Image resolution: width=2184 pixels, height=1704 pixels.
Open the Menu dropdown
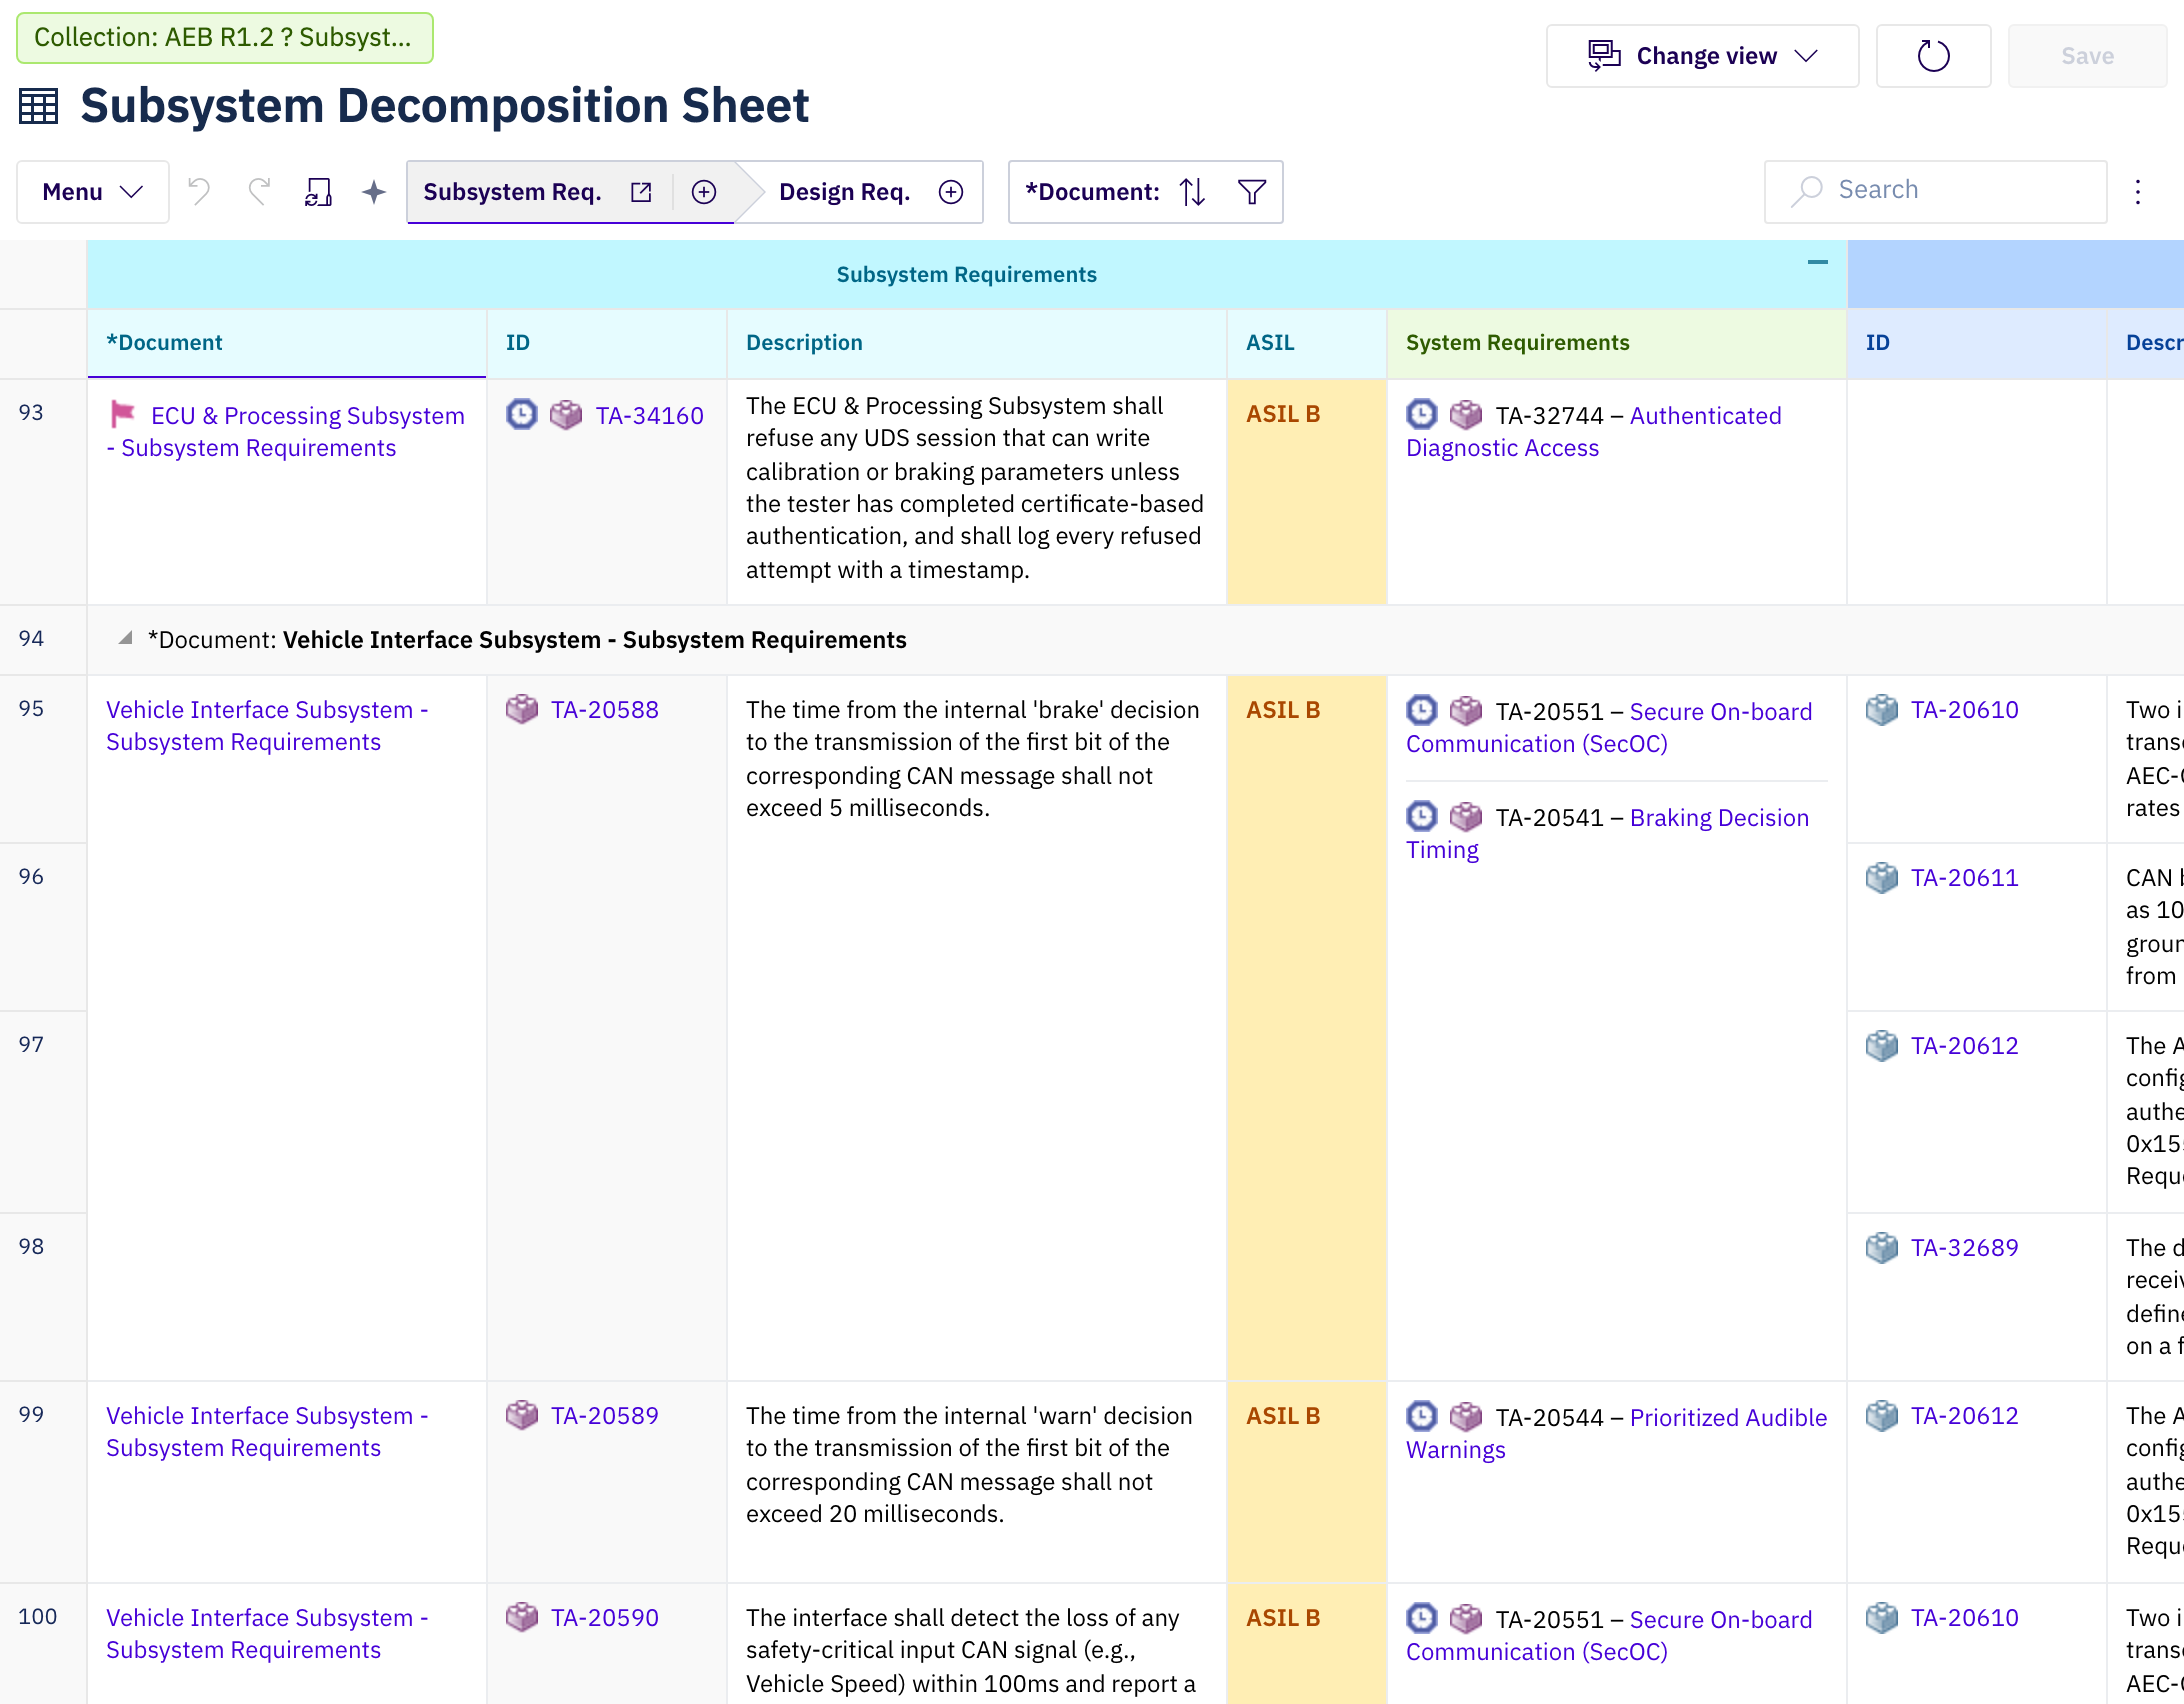pyautogui.click(x=93, y=192)
